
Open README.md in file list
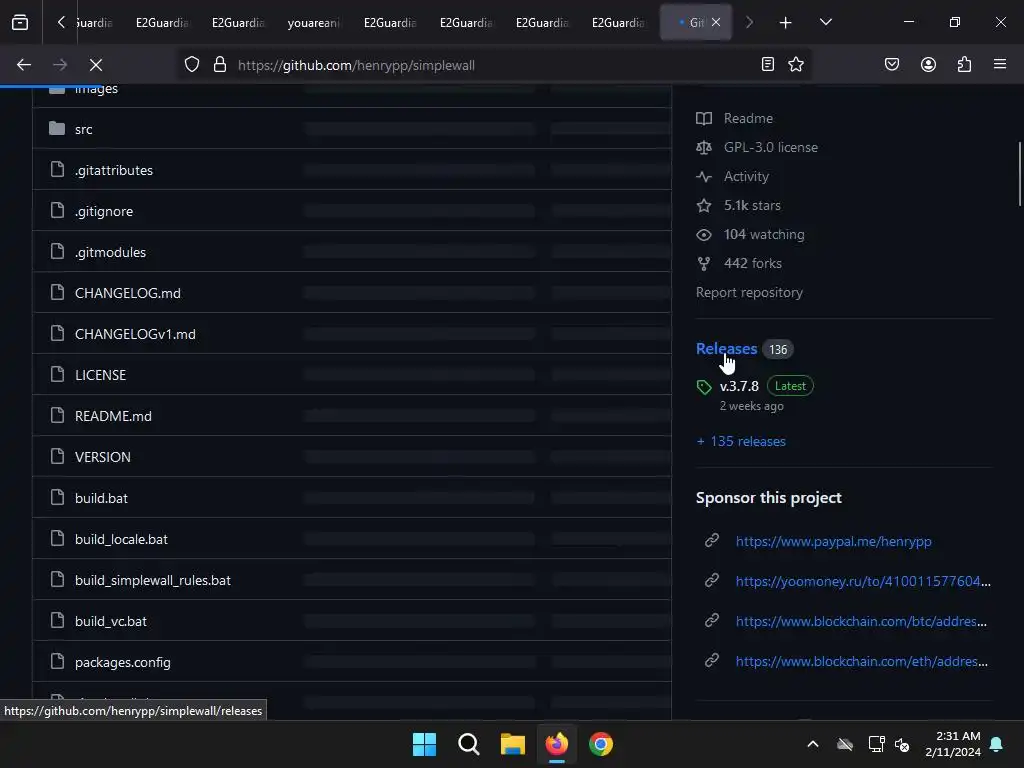[113, 417]
